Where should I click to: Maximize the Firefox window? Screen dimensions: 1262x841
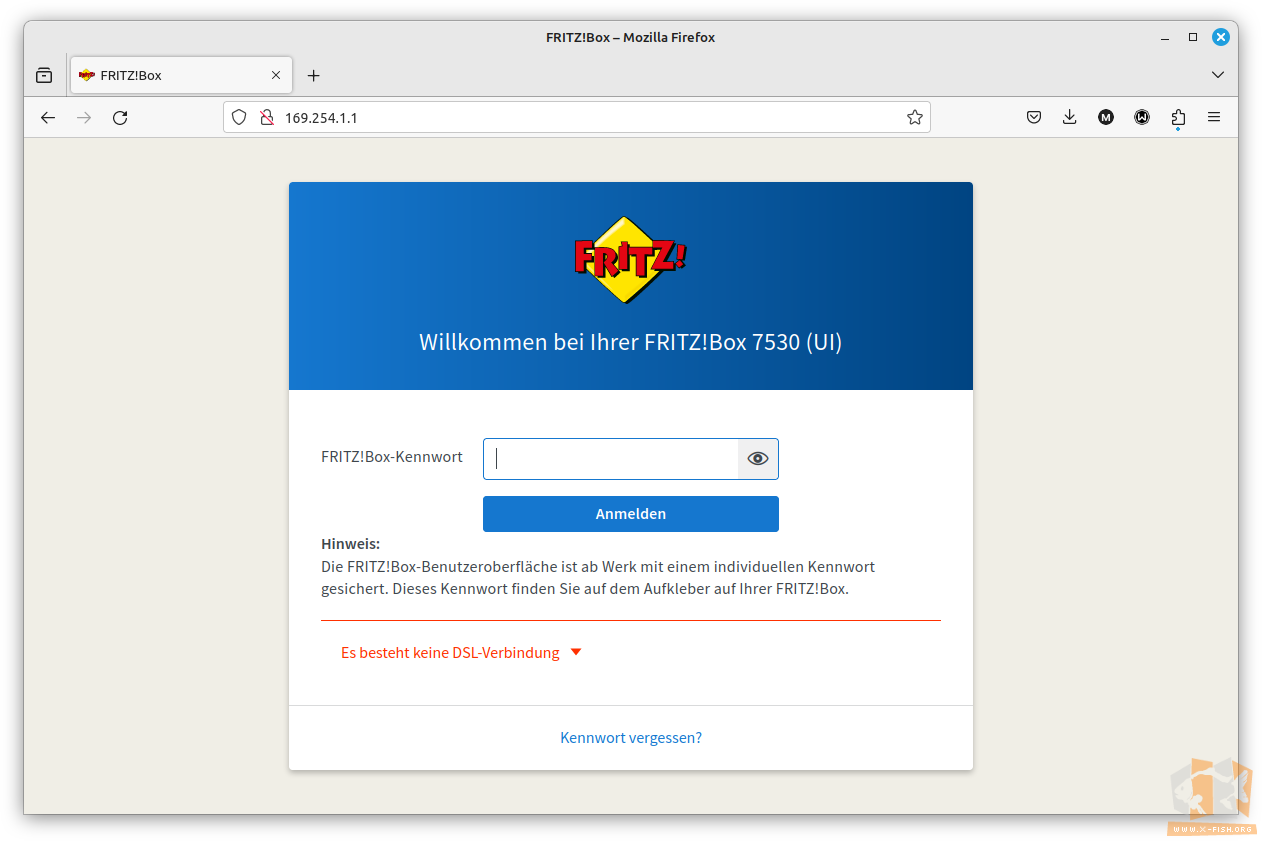[1193, 37]
